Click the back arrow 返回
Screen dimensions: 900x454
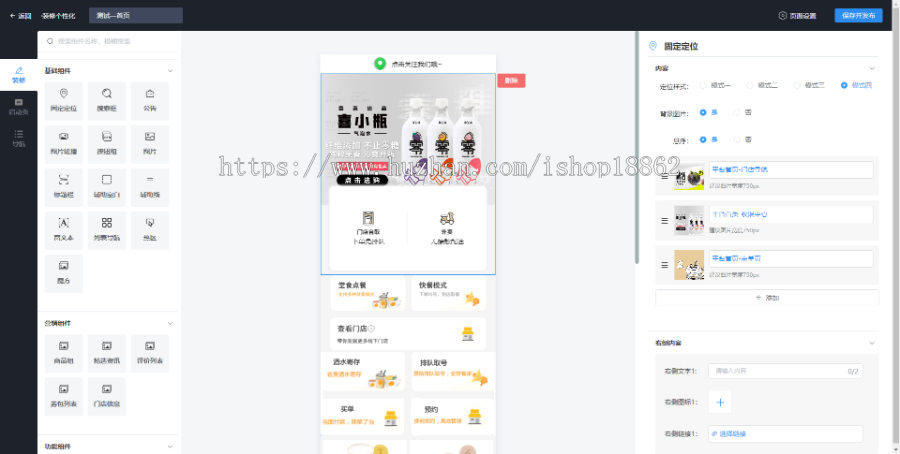click(x=20, y=15)
